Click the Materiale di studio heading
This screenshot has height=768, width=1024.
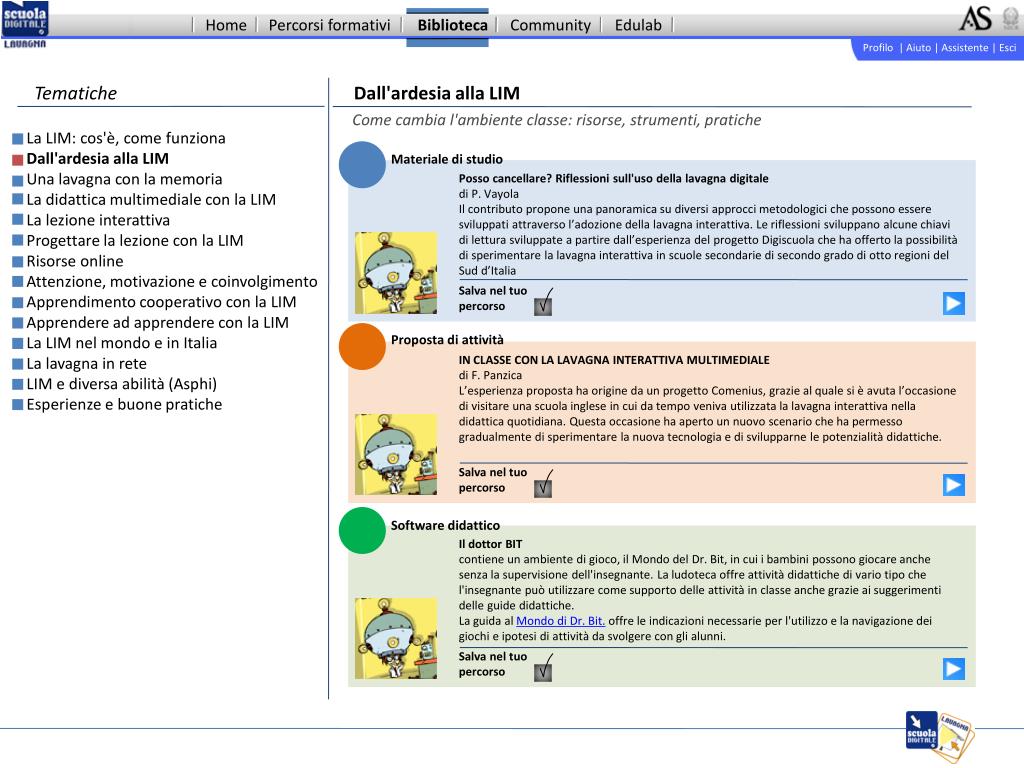[447, 159]
